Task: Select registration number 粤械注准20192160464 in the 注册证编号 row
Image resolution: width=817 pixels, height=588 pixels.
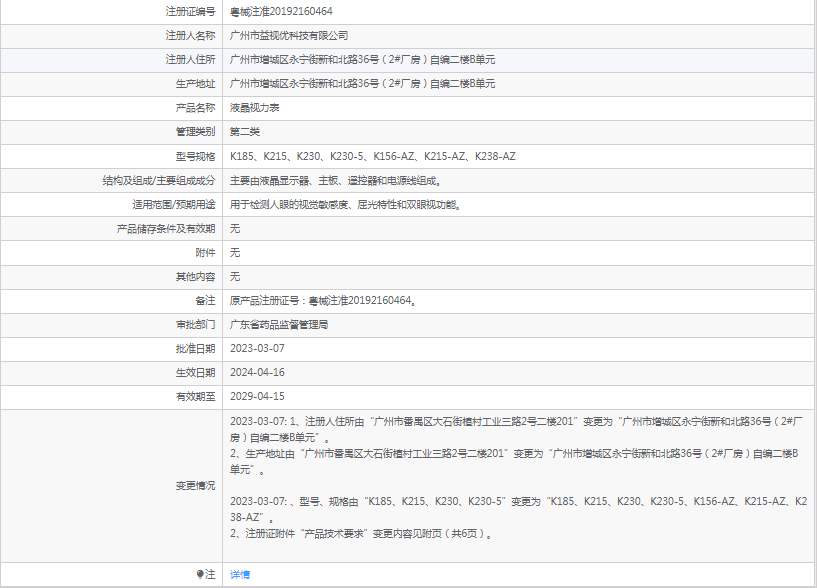Action: (281, 11)
